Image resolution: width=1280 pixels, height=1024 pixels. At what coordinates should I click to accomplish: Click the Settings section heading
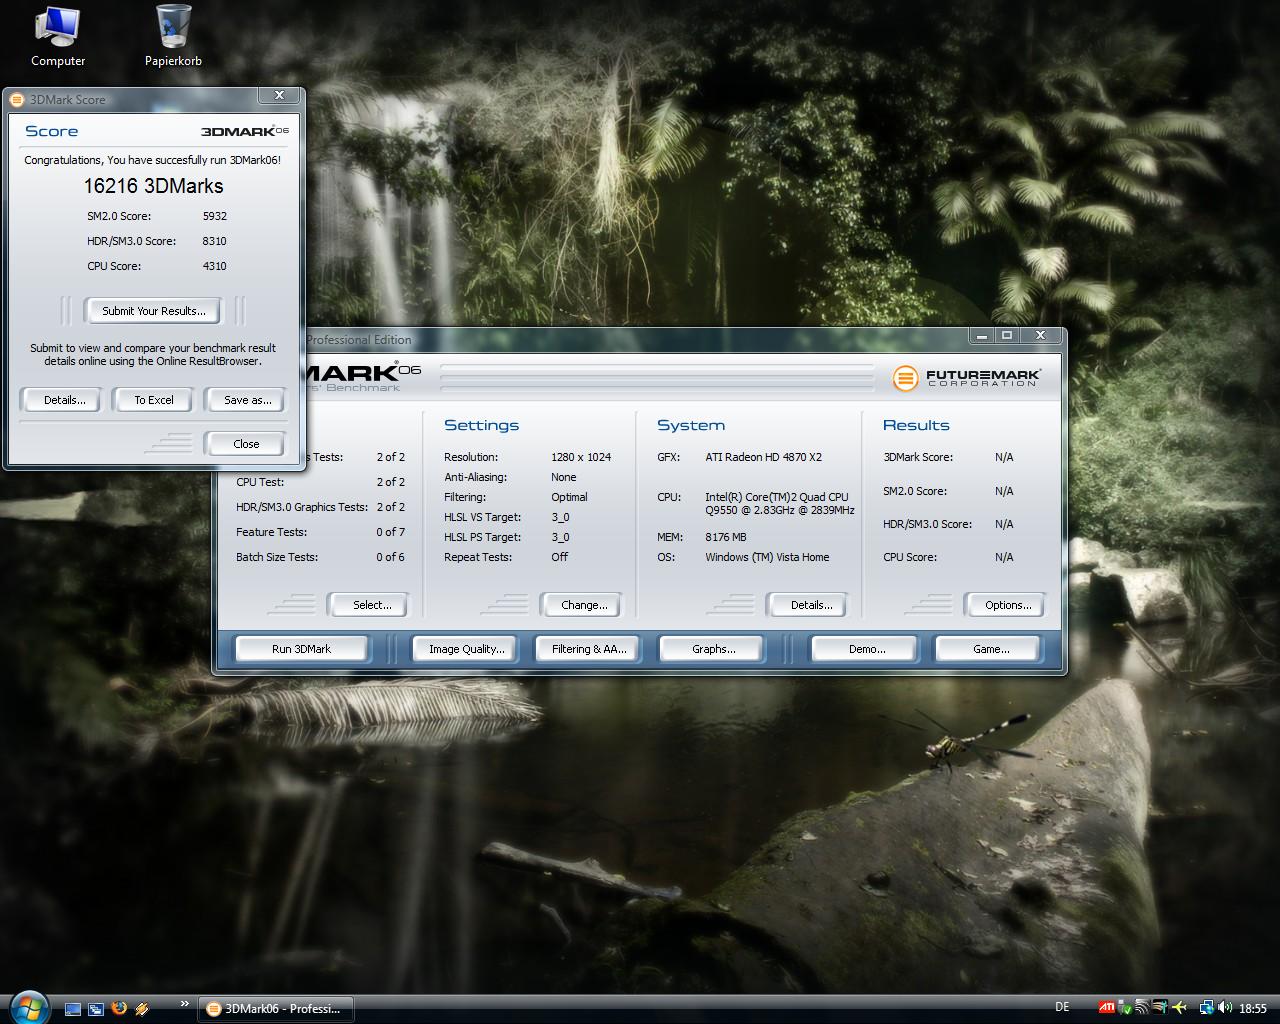pyautogui.click(x=481, y=425)
